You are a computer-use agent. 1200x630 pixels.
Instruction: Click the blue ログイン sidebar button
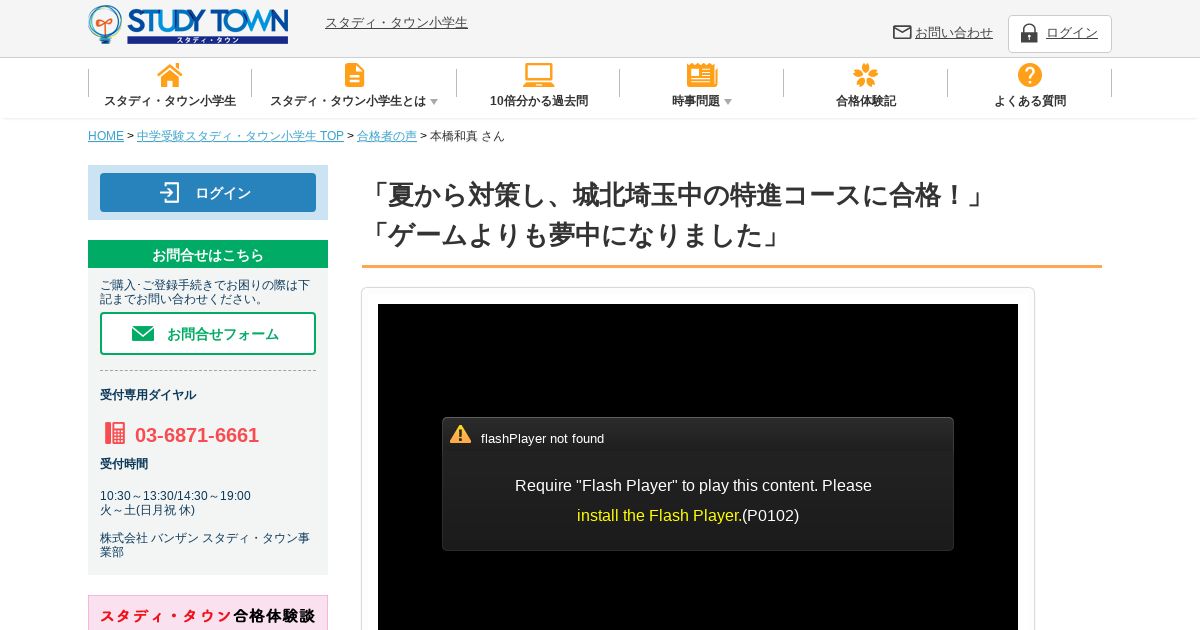pos(208,193)
